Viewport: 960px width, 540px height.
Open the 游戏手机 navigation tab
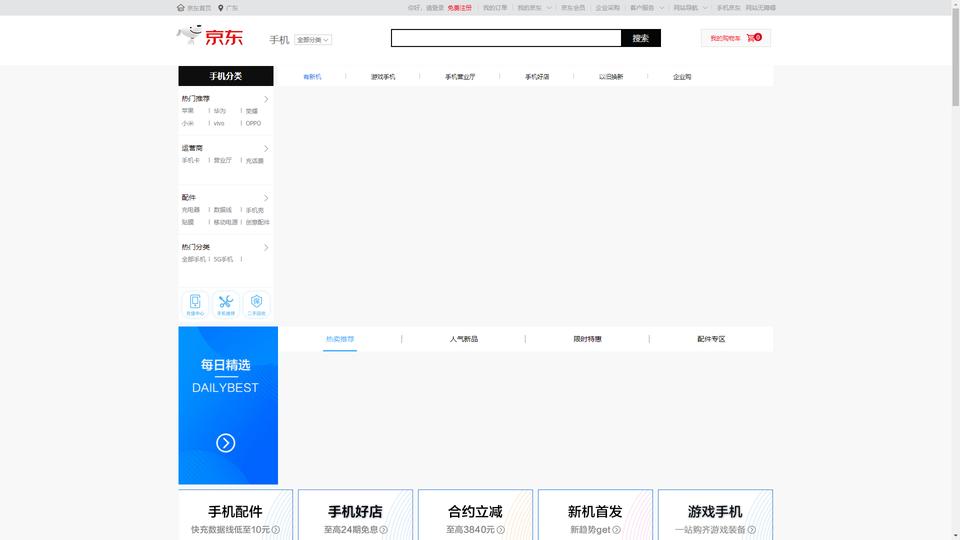(x=383, y=77)
